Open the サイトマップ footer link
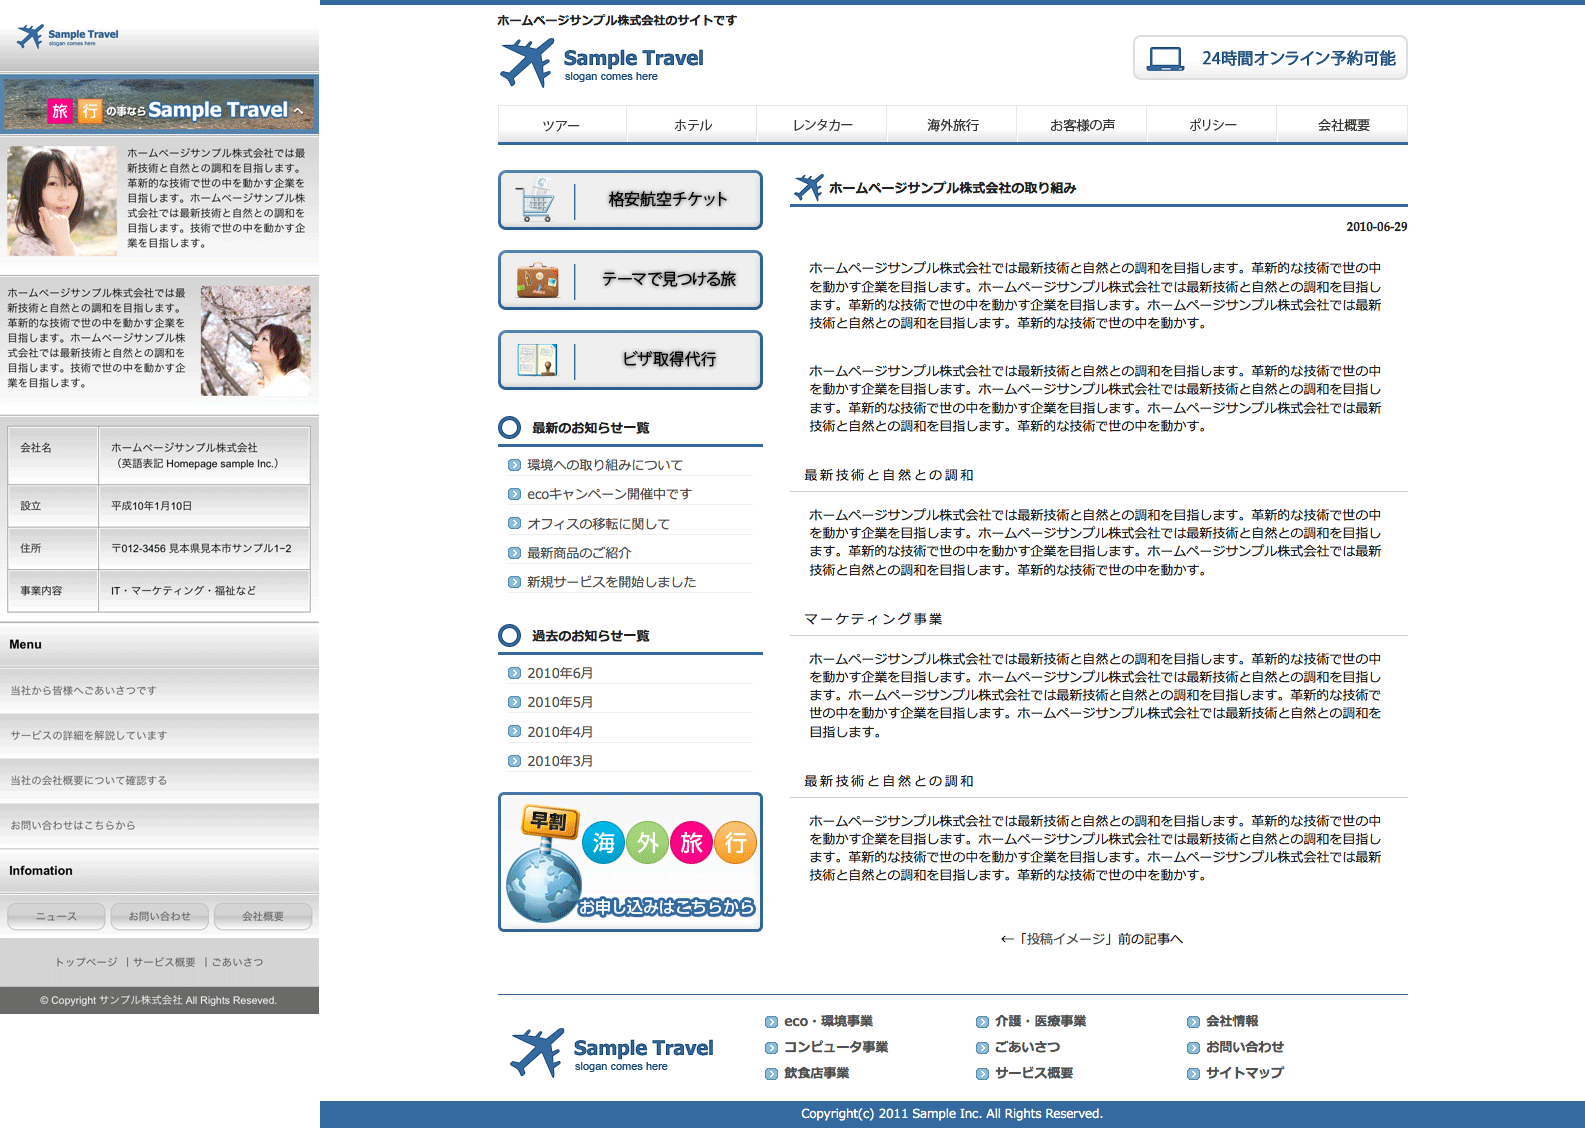 [x=1244, y=1073]
